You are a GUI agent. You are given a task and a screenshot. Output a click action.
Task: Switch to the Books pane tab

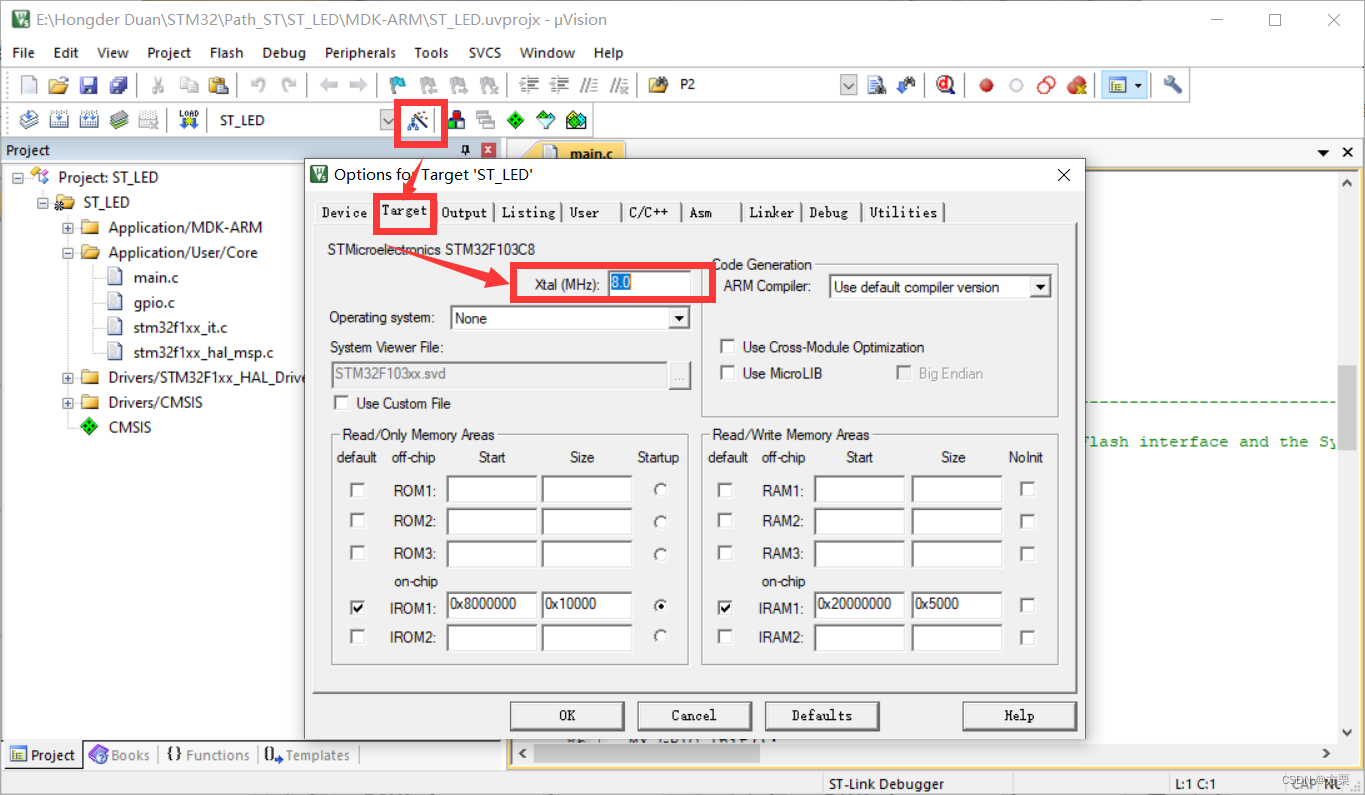tap(120, 755)
